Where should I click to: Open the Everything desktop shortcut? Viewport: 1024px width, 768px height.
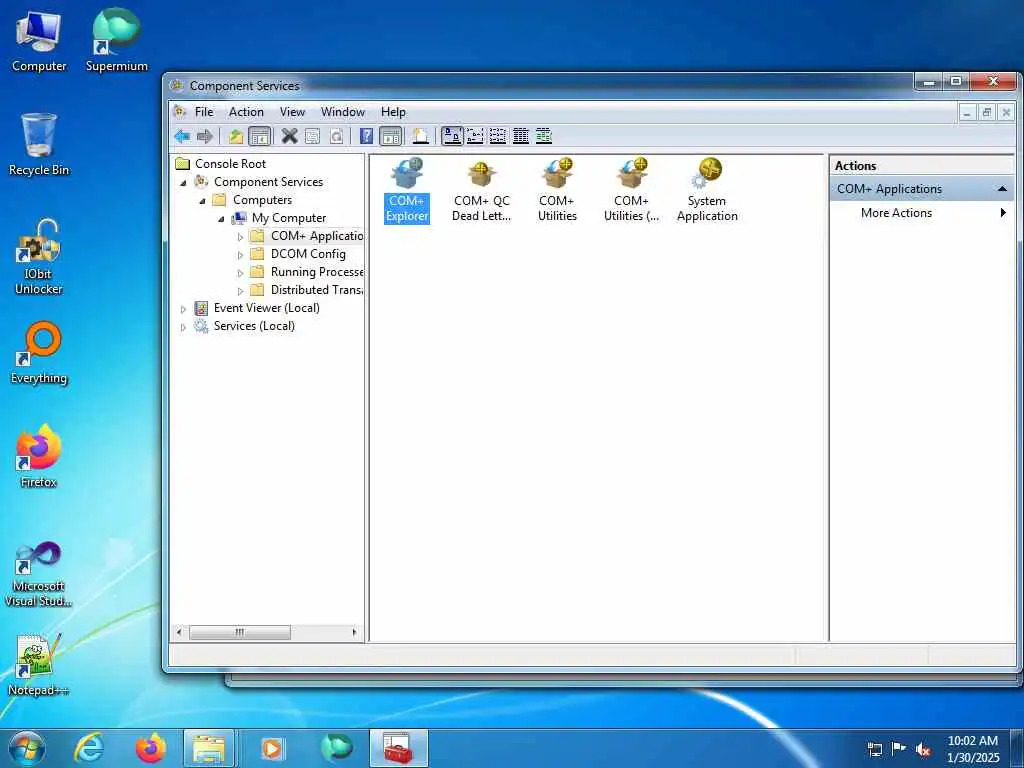point(39,353)
